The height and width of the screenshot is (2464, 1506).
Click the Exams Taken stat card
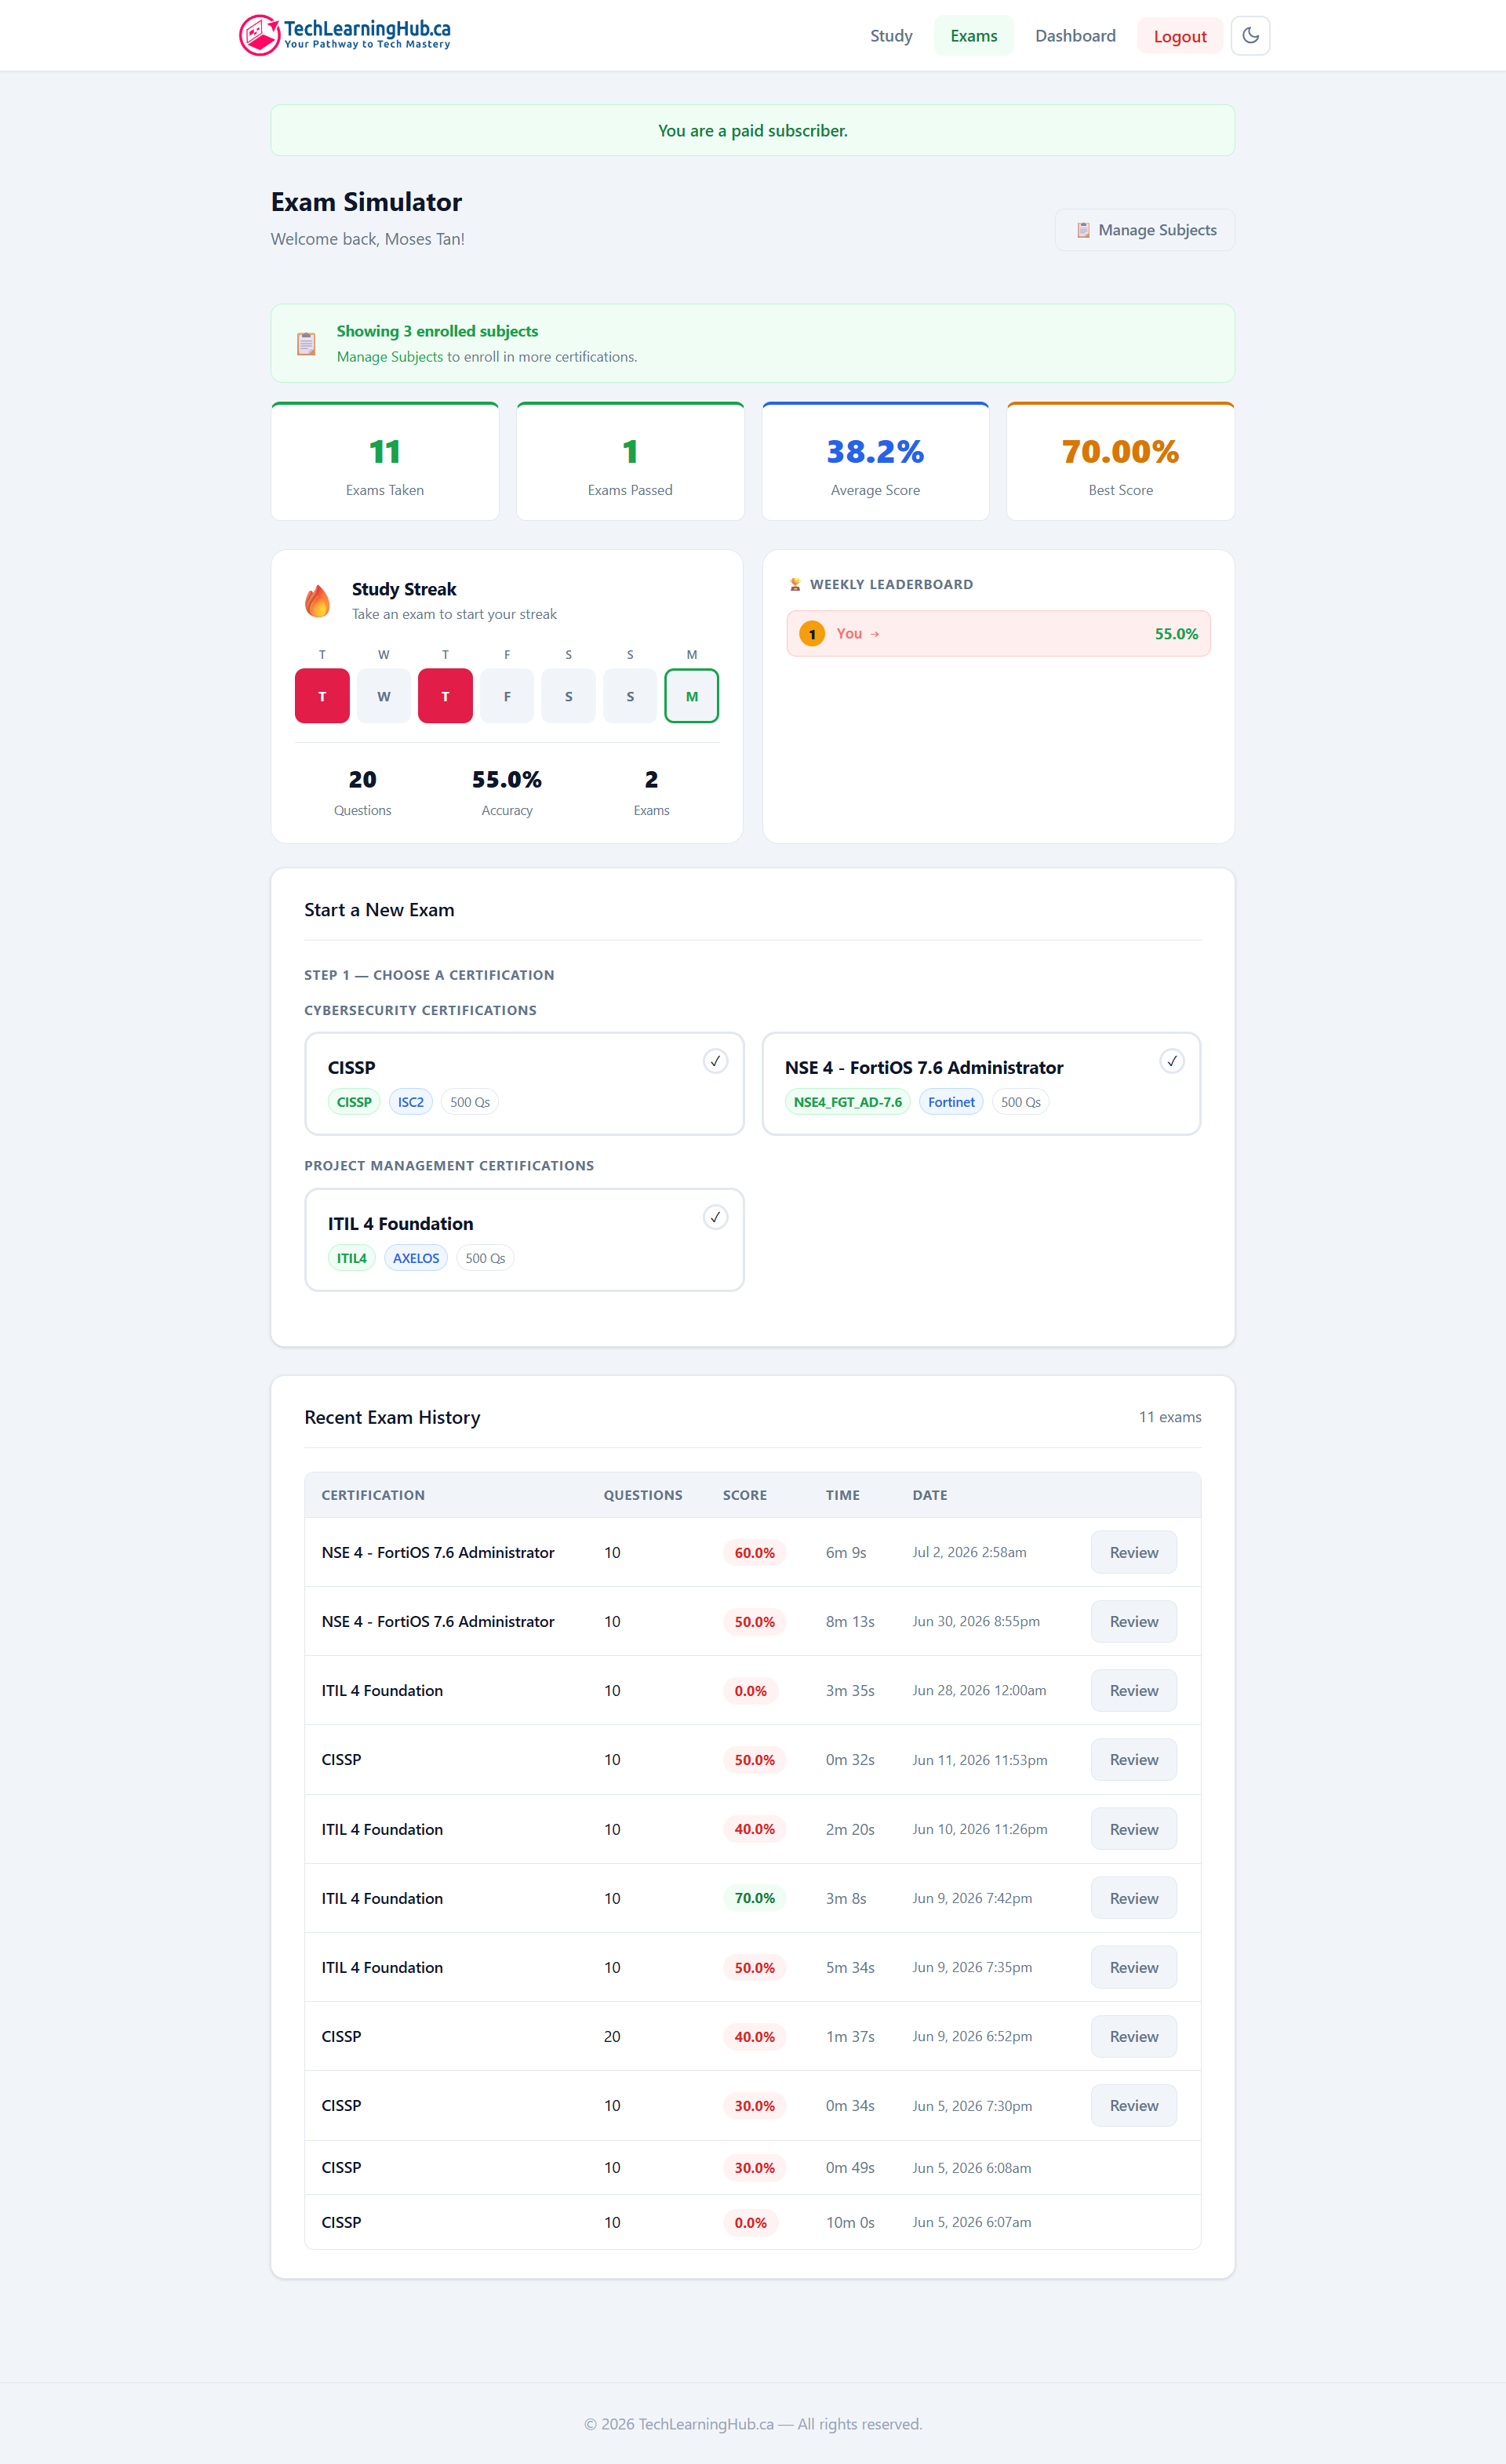(385, 462)
